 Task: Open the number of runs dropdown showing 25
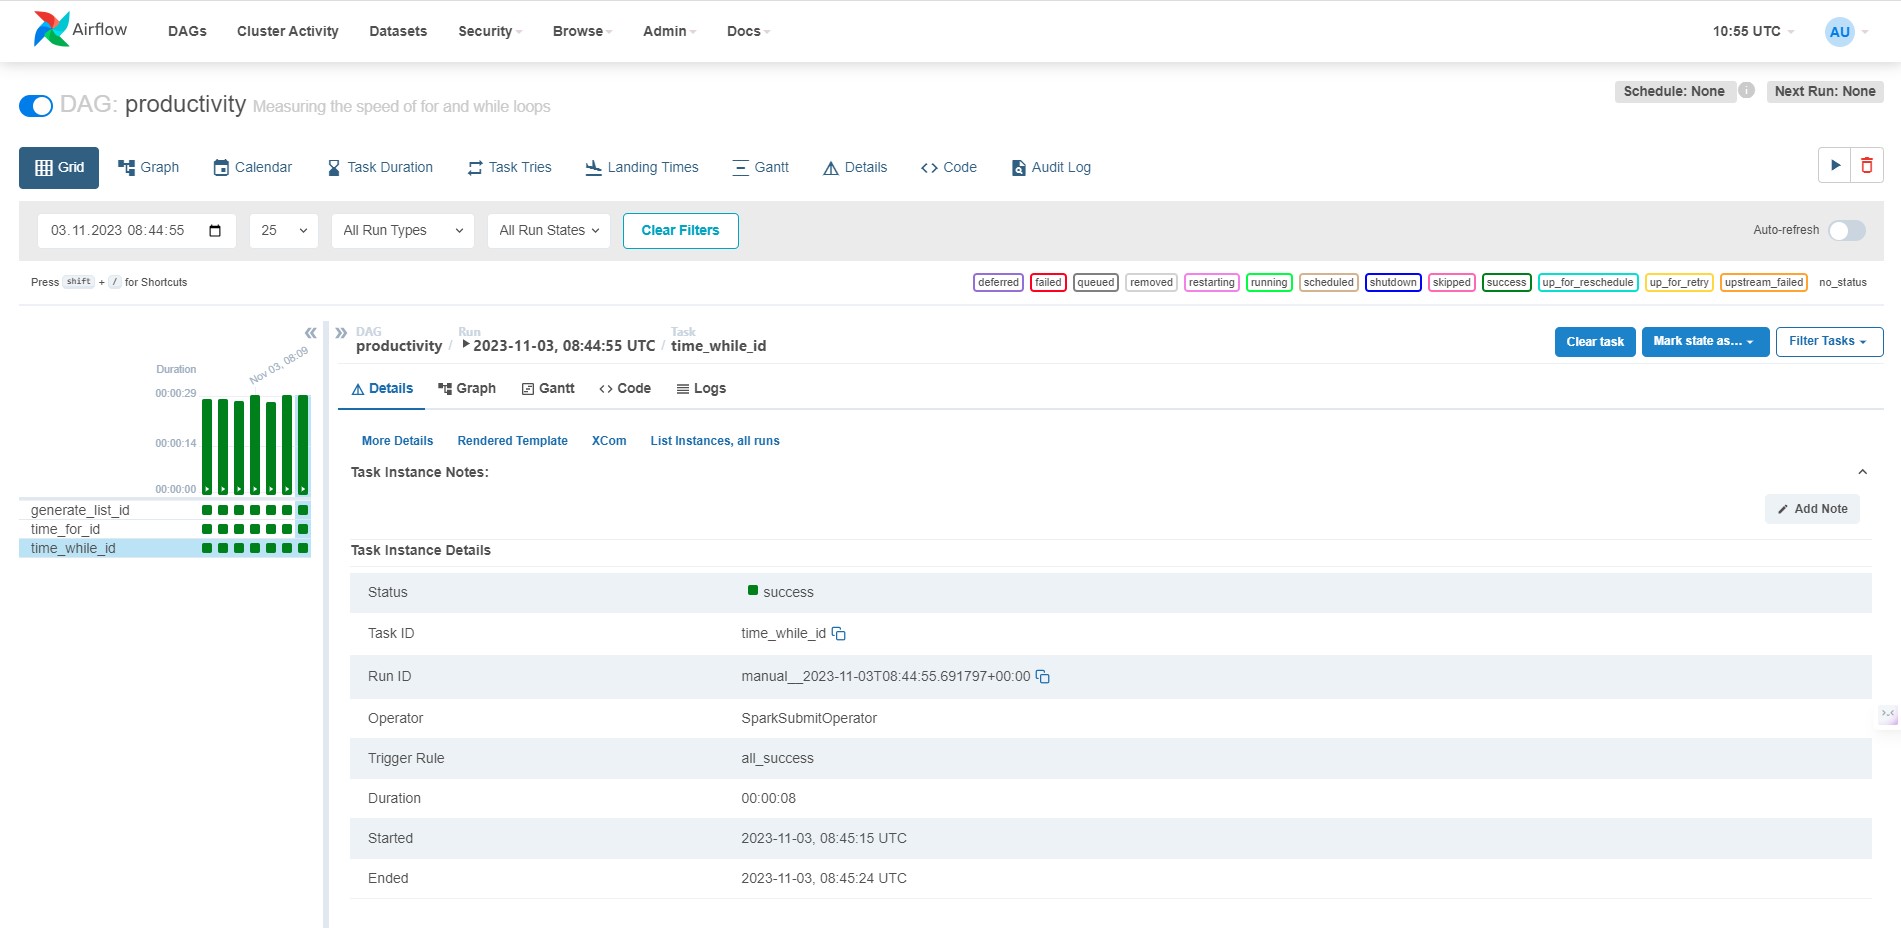point(284,231)
